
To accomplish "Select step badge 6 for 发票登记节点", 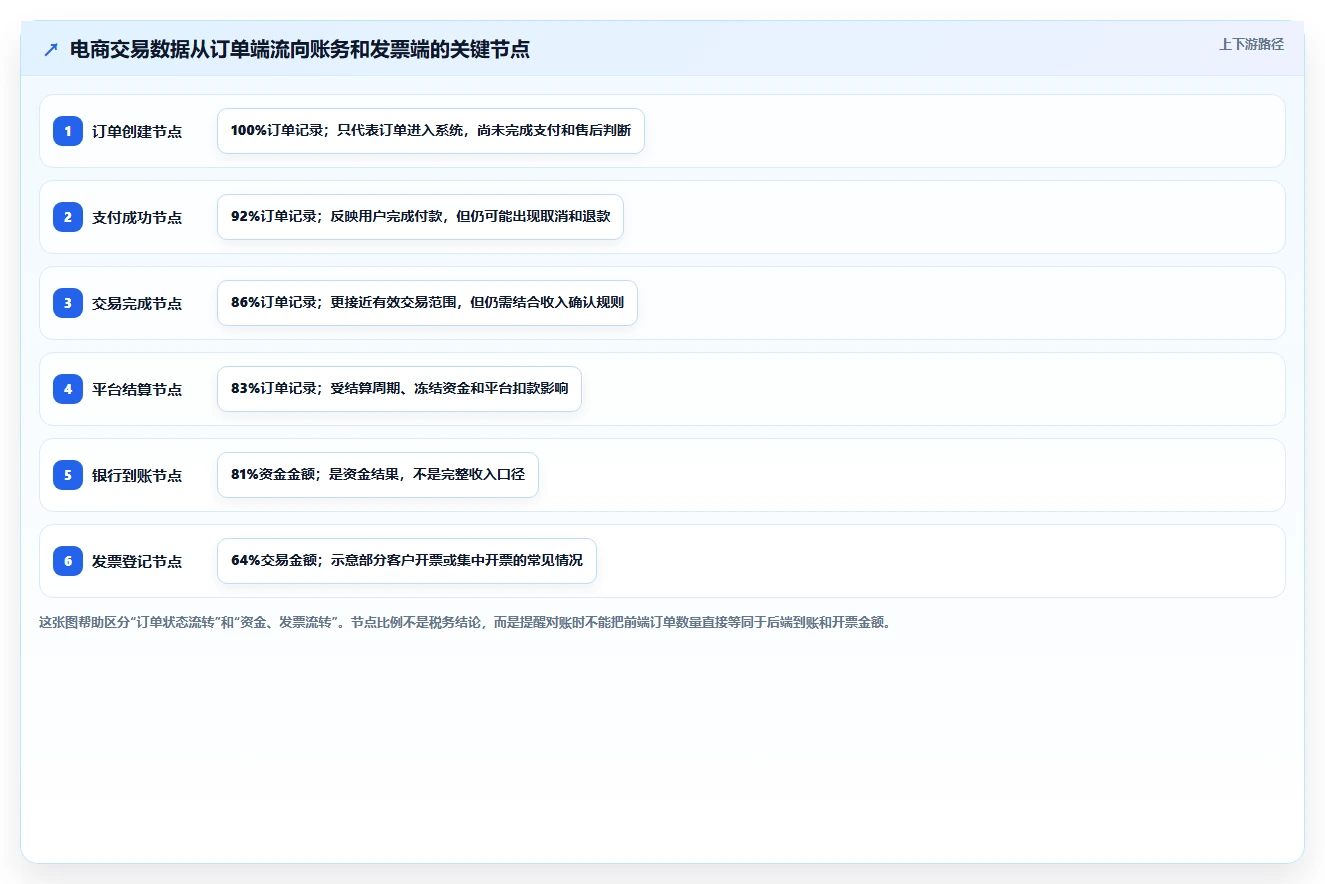I will coord(68,561).
